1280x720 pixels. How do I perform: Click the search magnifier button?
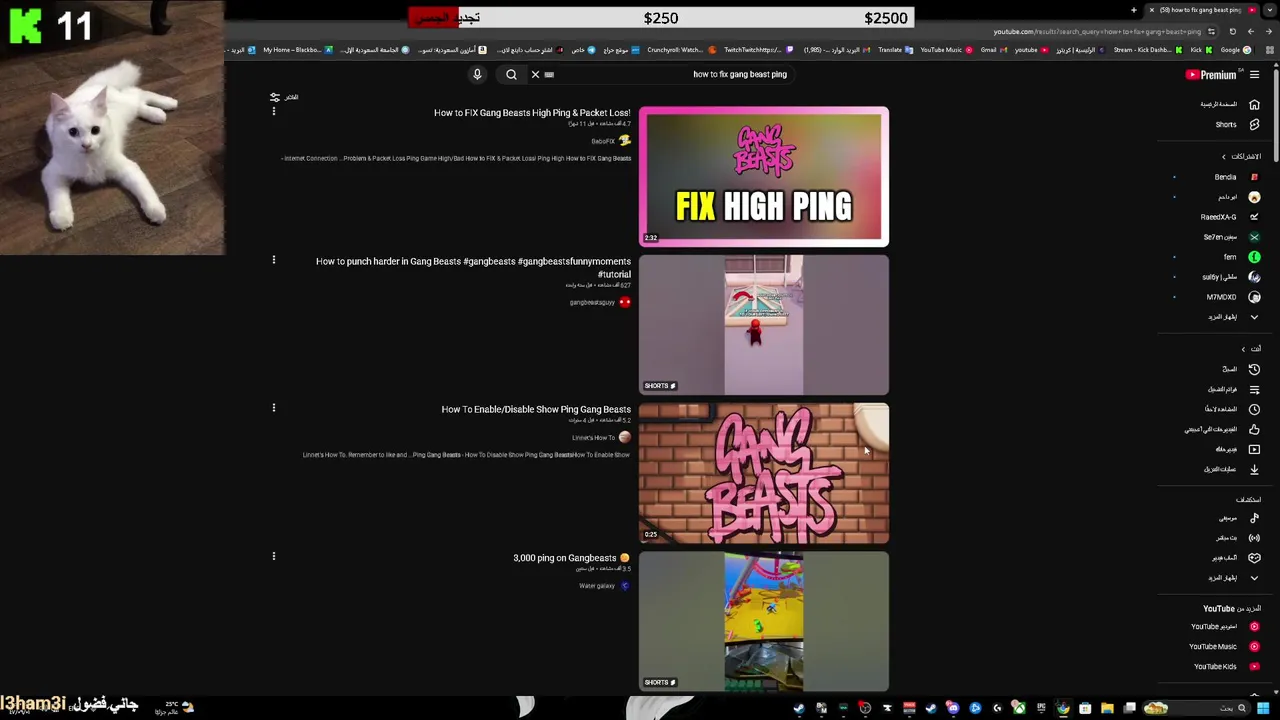point(511,74)
